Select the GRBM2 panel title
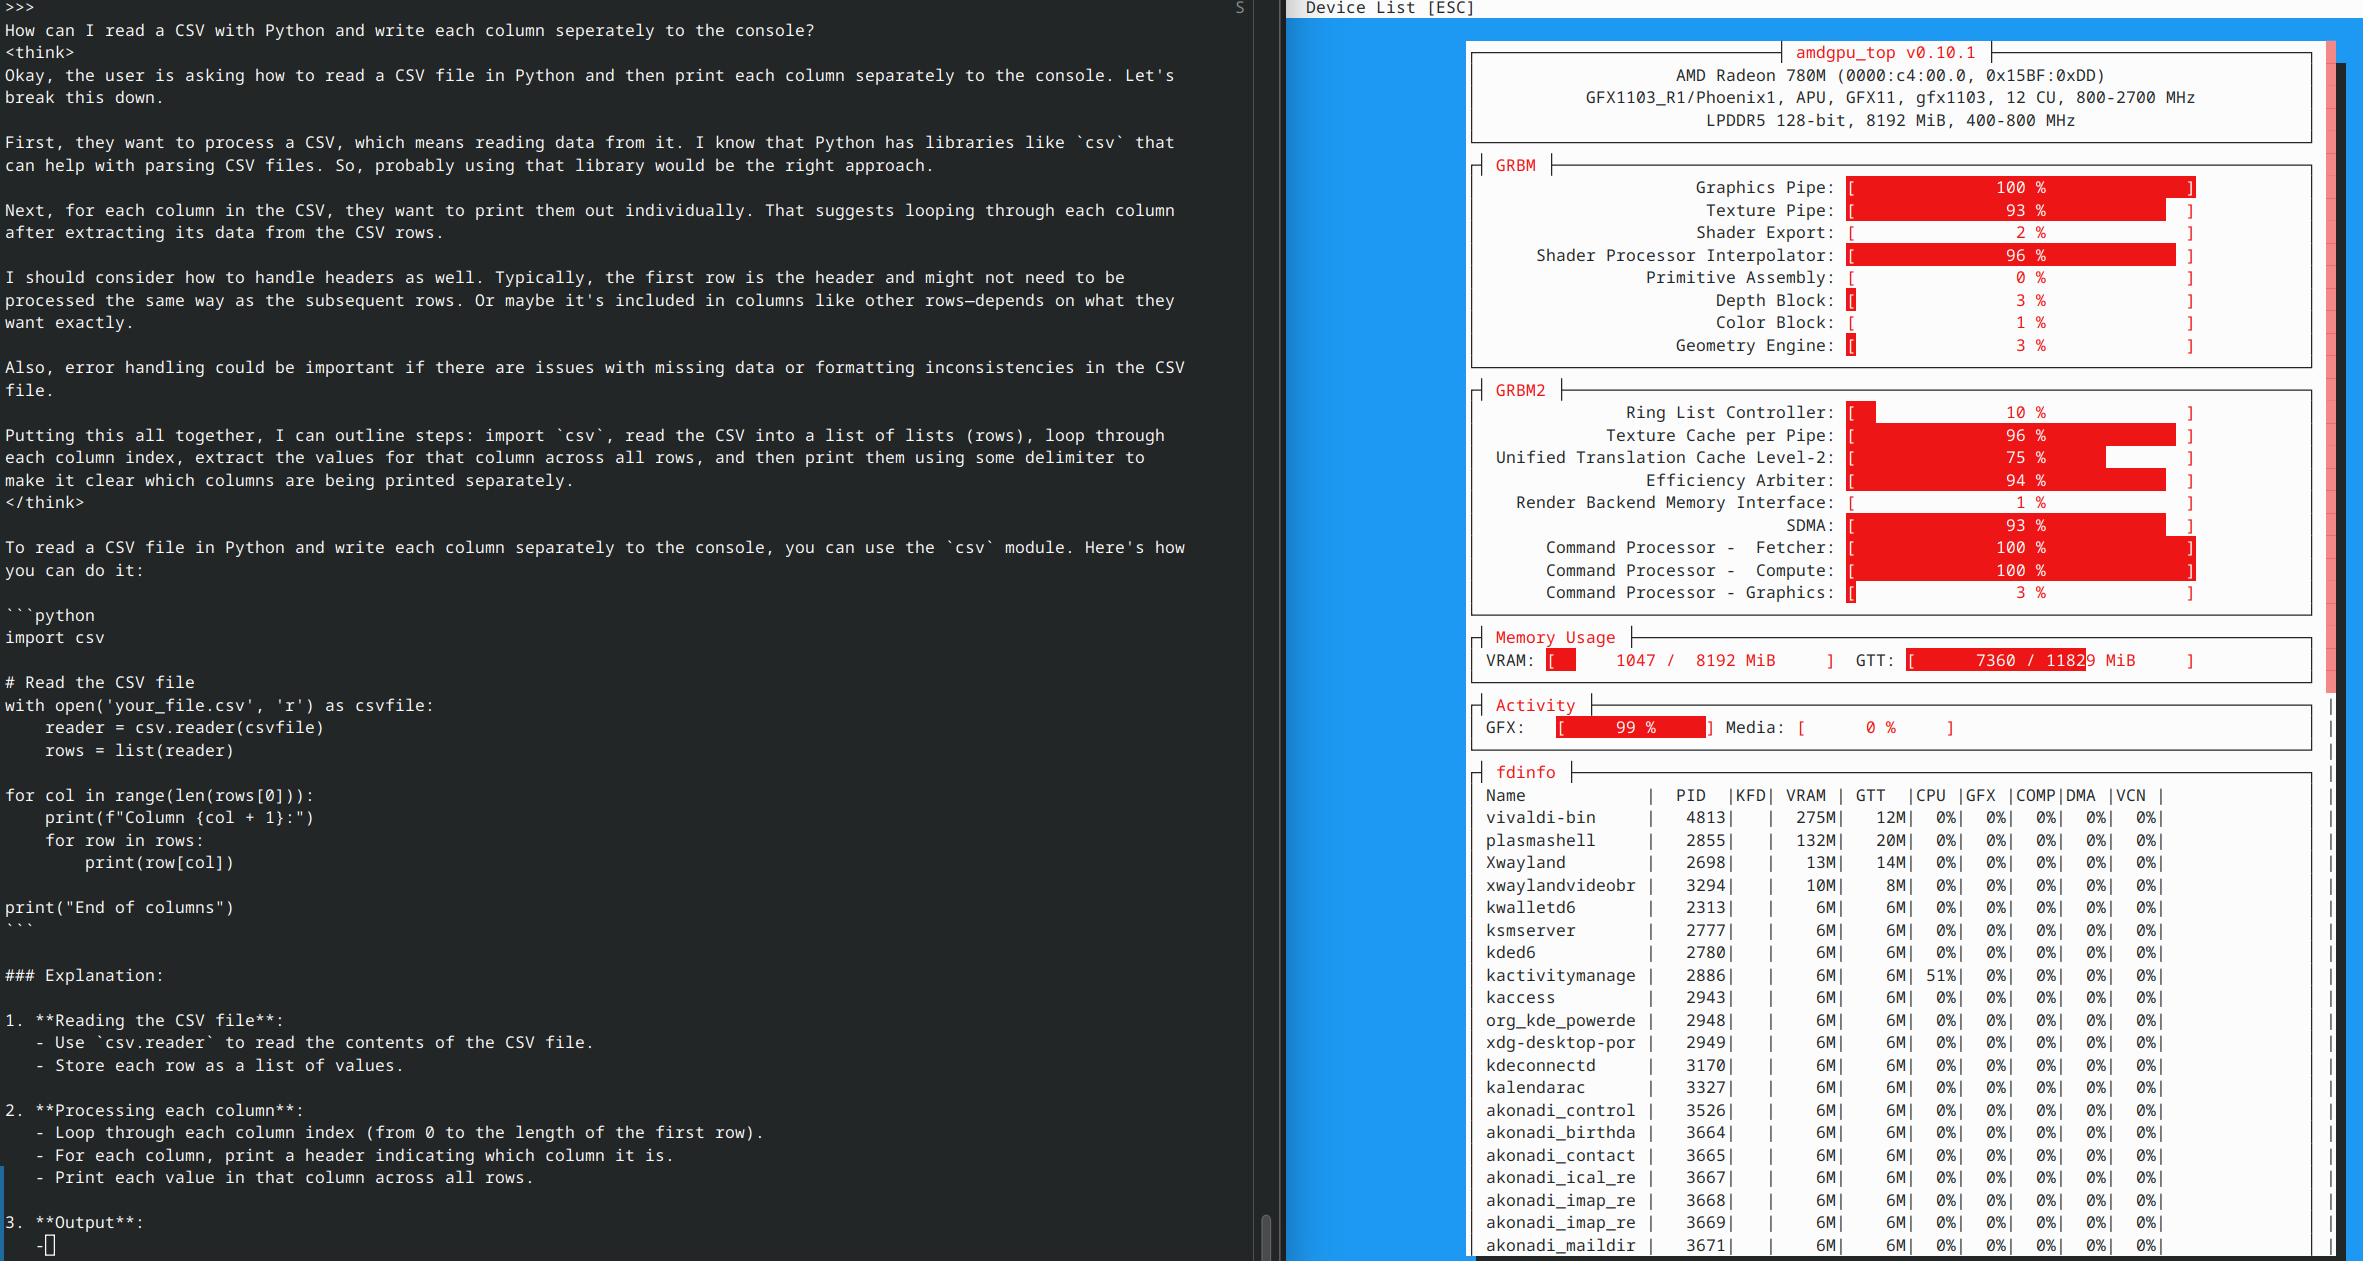Screen dimensions: 2363x1261 point(1520,391)
